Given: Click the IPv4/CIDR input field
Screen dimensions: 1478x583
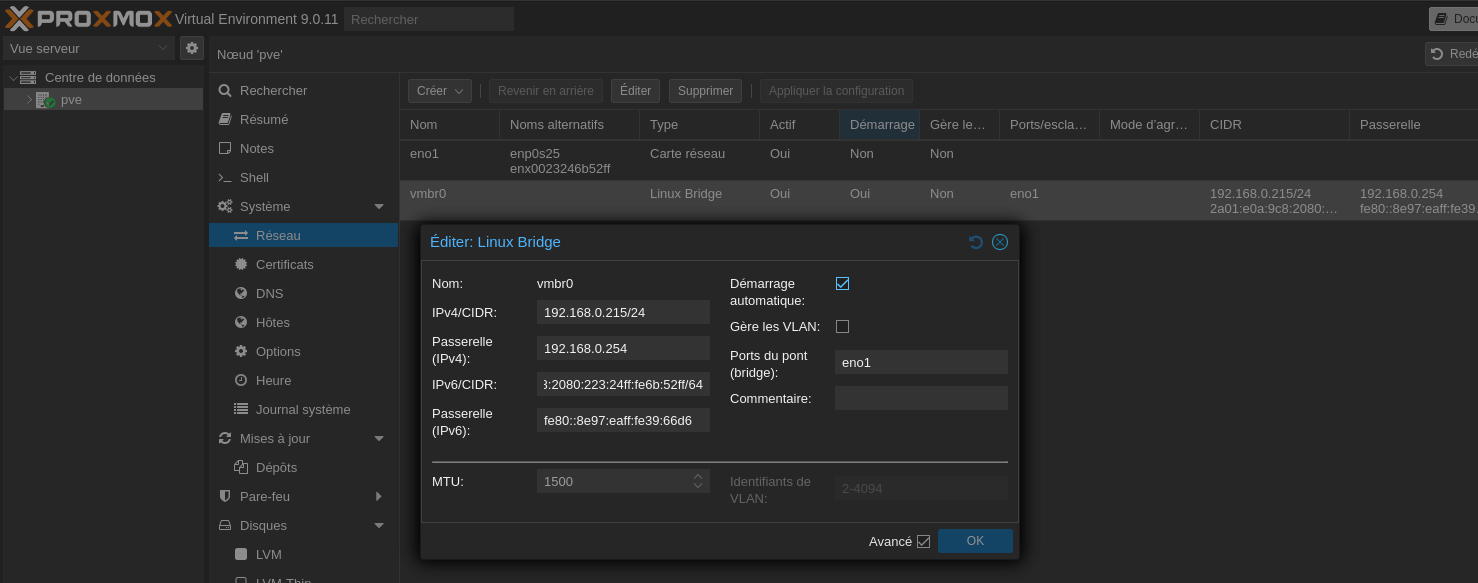Looking at the screenshot, I should click(x=622, y=312).
